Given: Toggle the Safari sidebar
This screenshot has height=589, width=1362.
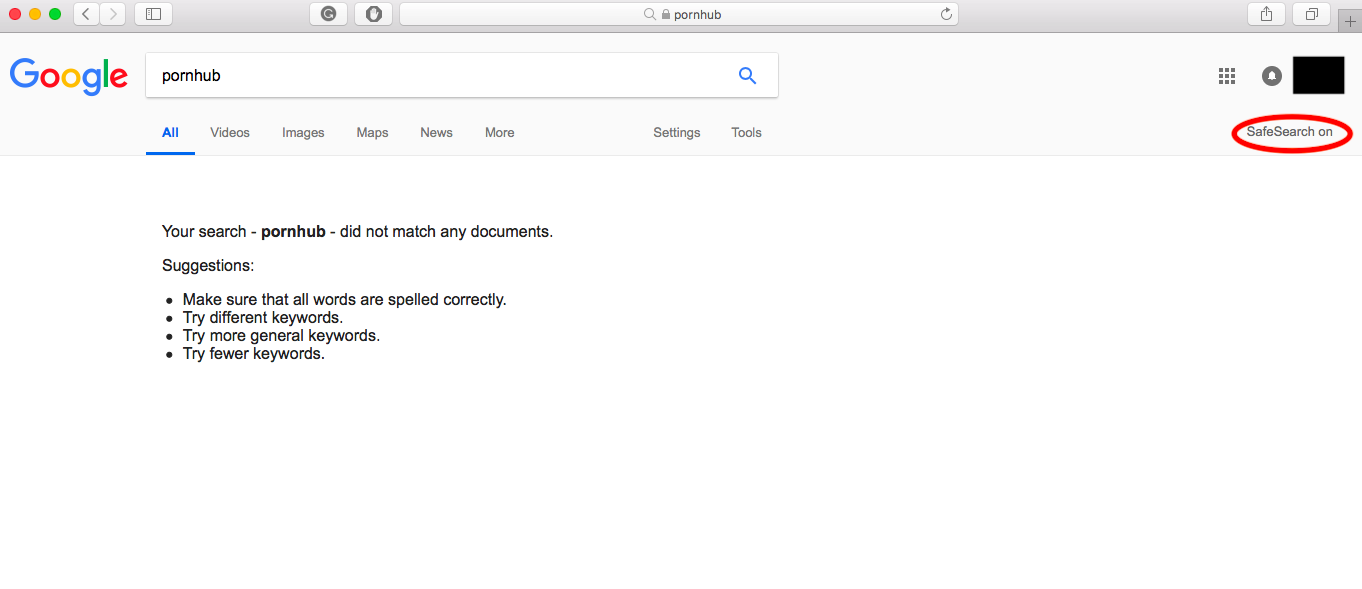Looking at the screenshot, I should click(153, 14).
